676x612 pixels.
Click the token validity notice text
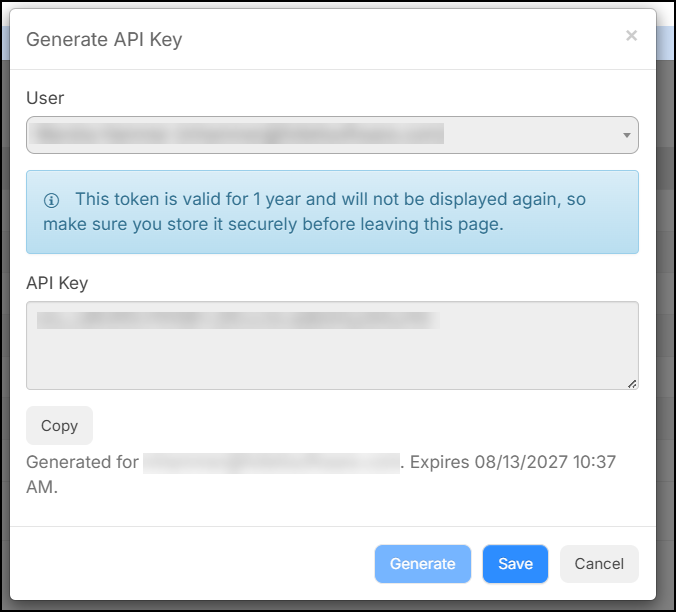click(x=315, y=212)
